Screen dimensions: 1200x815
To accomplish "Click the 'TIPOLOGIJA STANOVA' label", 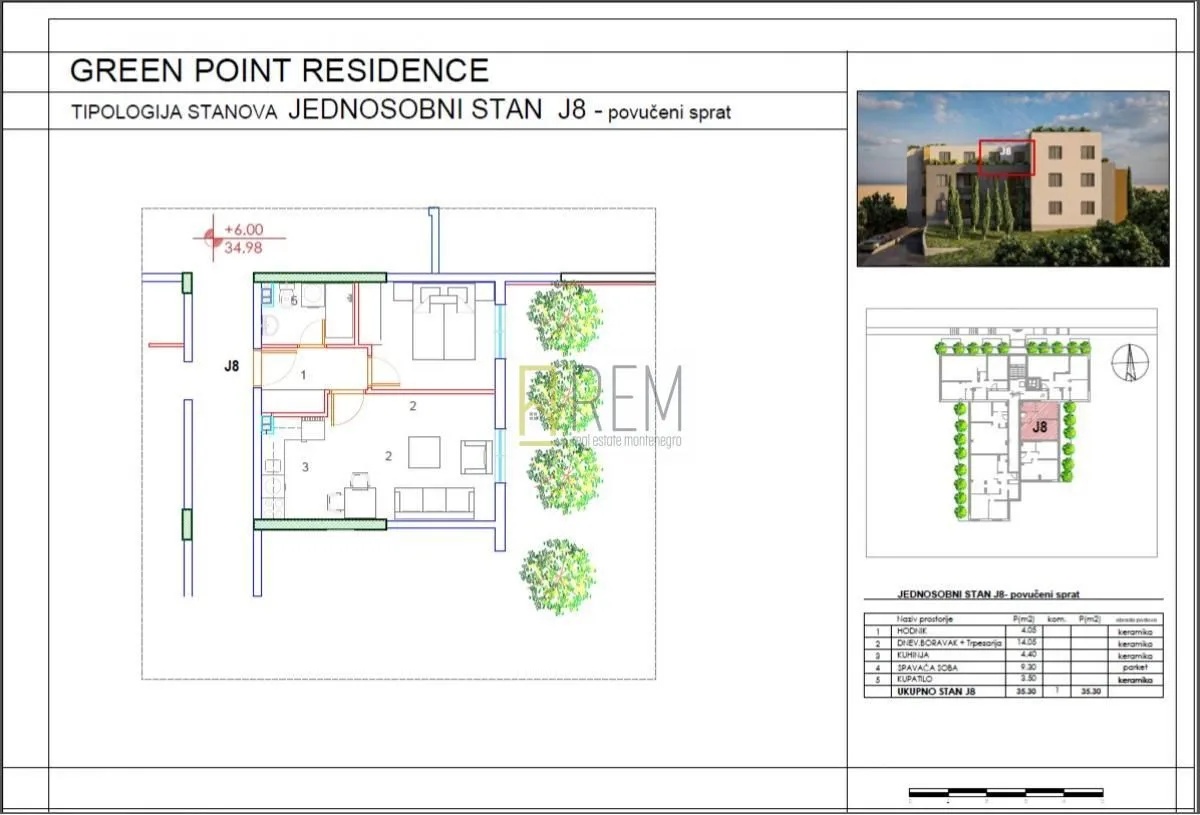I will click(x=173, y=112).
